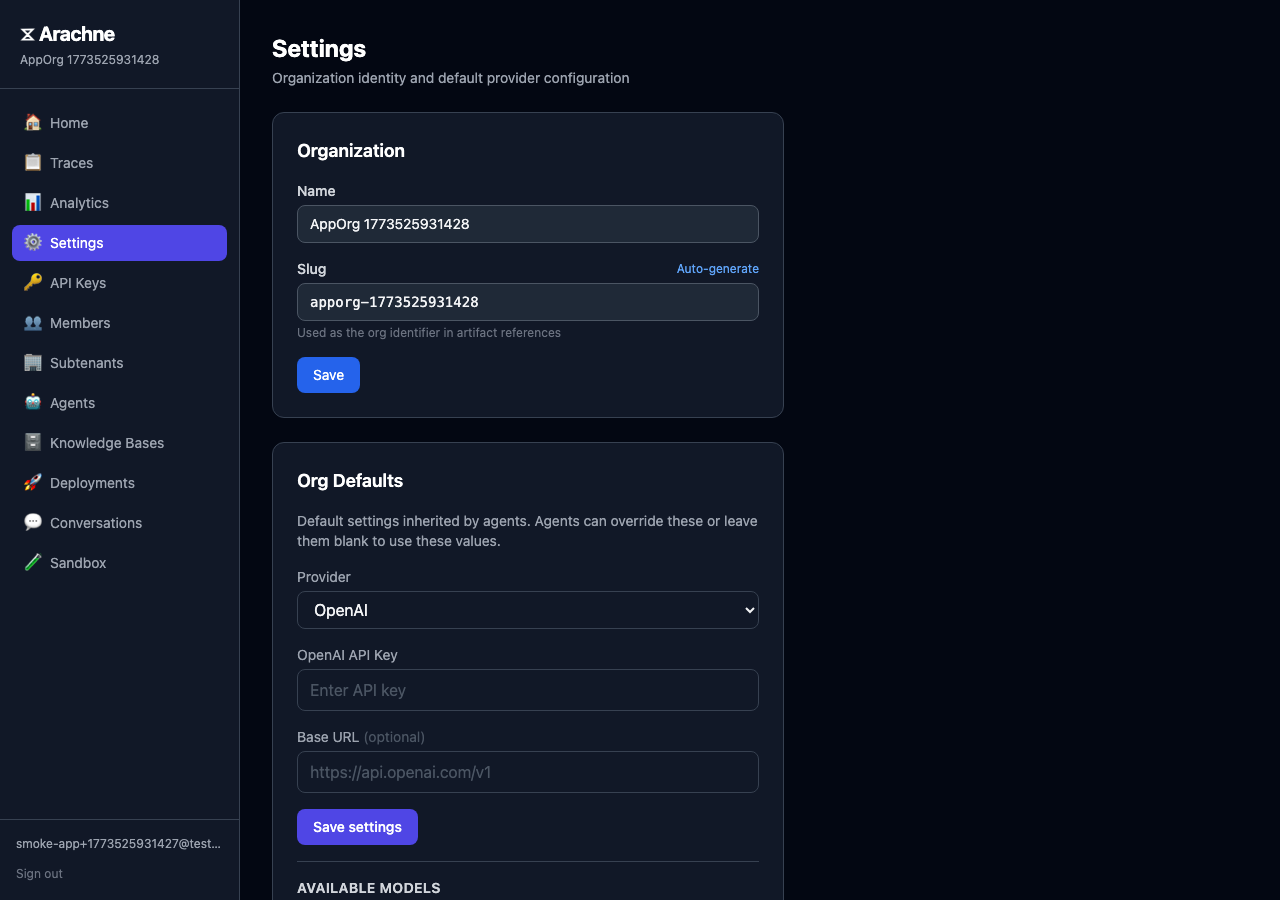Go to Knowledge Bases in sidebar

coord(107,443)
